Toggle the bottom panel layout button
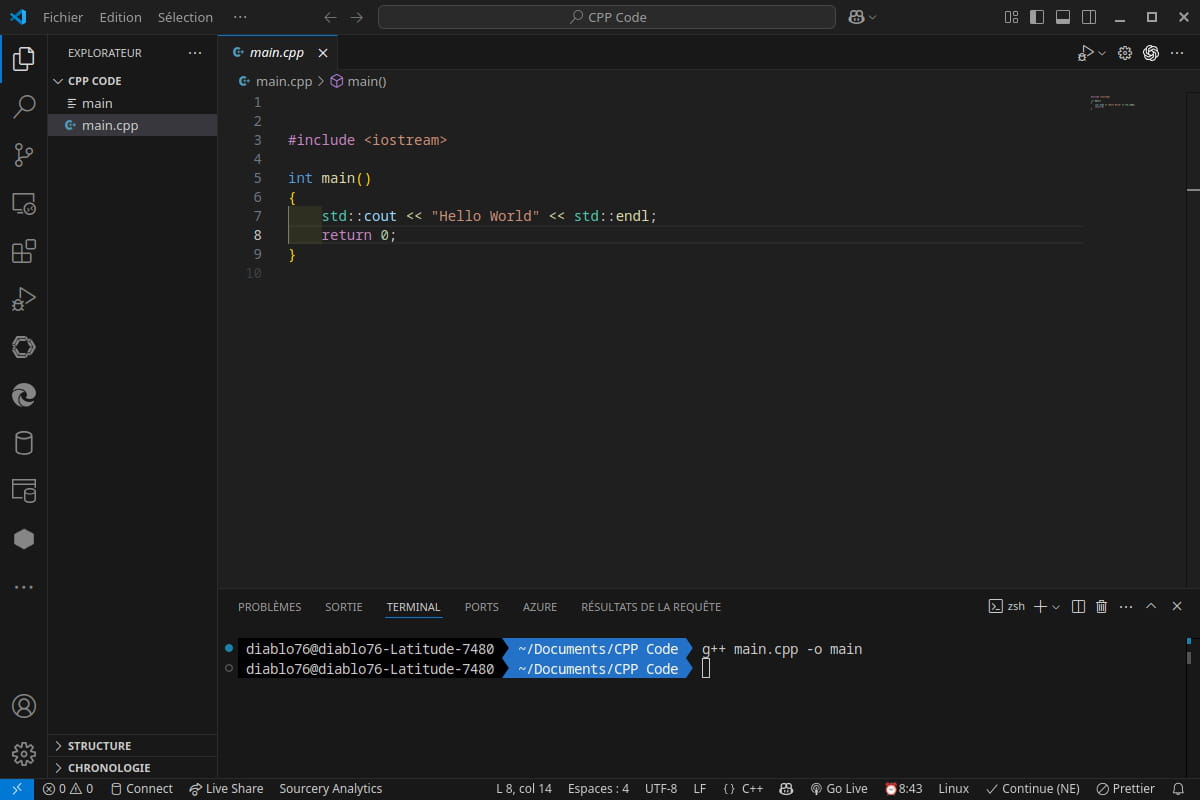The height and width of the screenshot is (800, 1200). point(1063,17)
